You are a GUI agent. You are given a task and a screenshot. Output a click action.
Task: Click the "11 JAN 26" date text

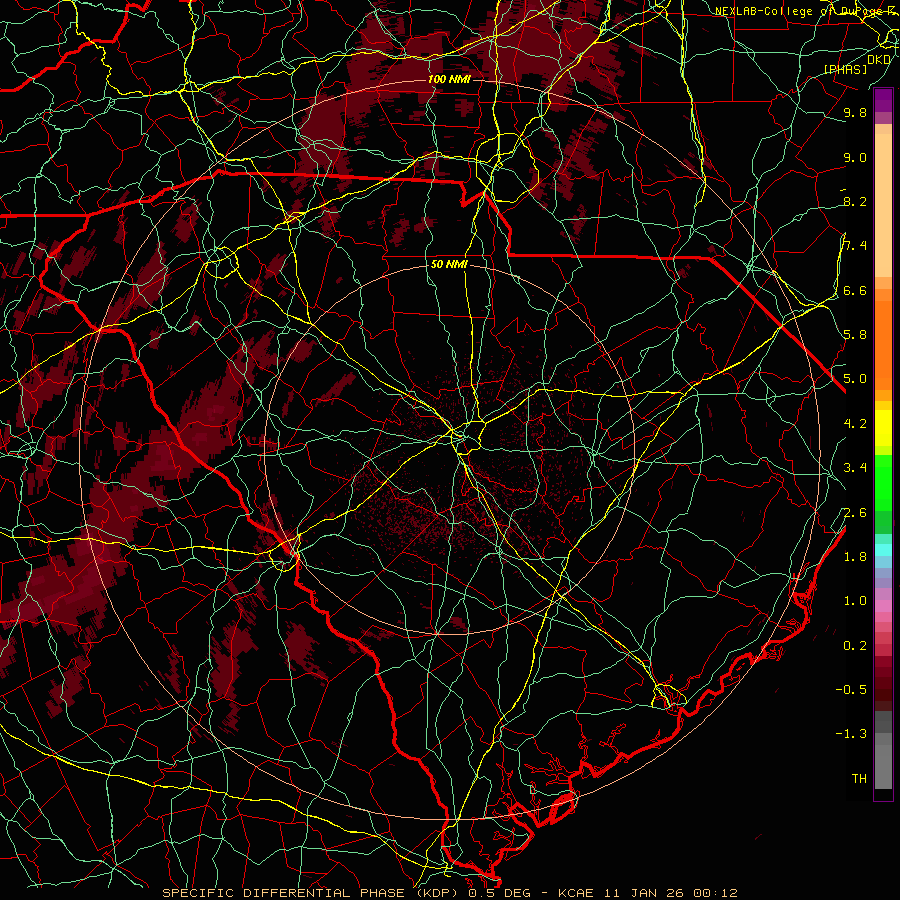pos(645,893)
